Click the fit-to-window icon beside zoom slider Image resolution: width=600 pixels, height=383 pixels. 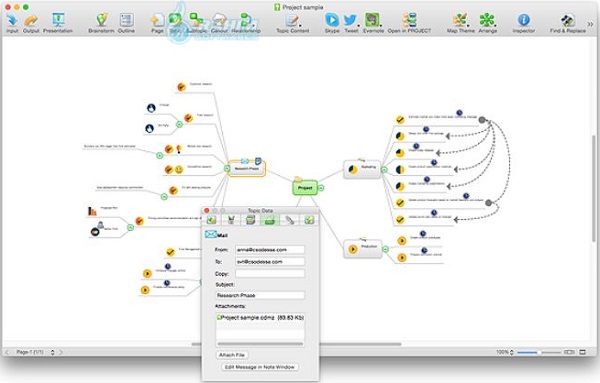point(569,352)
